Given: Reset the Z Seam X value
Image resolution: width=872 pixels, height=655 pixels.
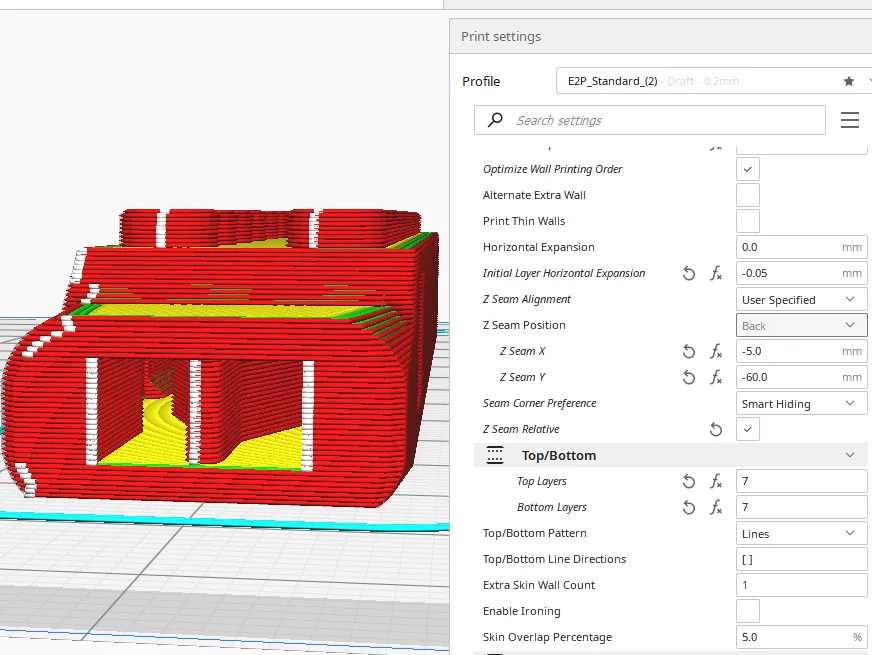Looking at the screenshot, I should click(x=689, y=352).
